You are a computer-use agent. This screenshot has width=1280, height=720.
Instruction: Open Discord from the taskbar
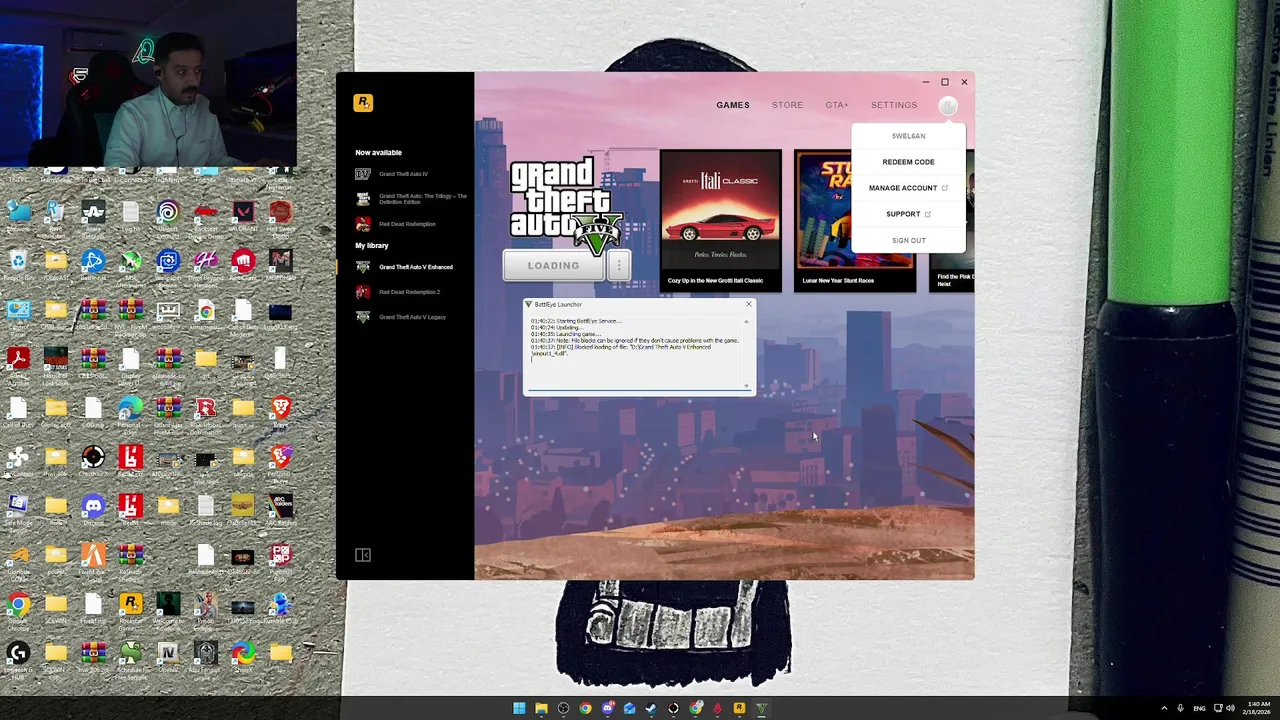pyautogui.click(x=607, y=708)
